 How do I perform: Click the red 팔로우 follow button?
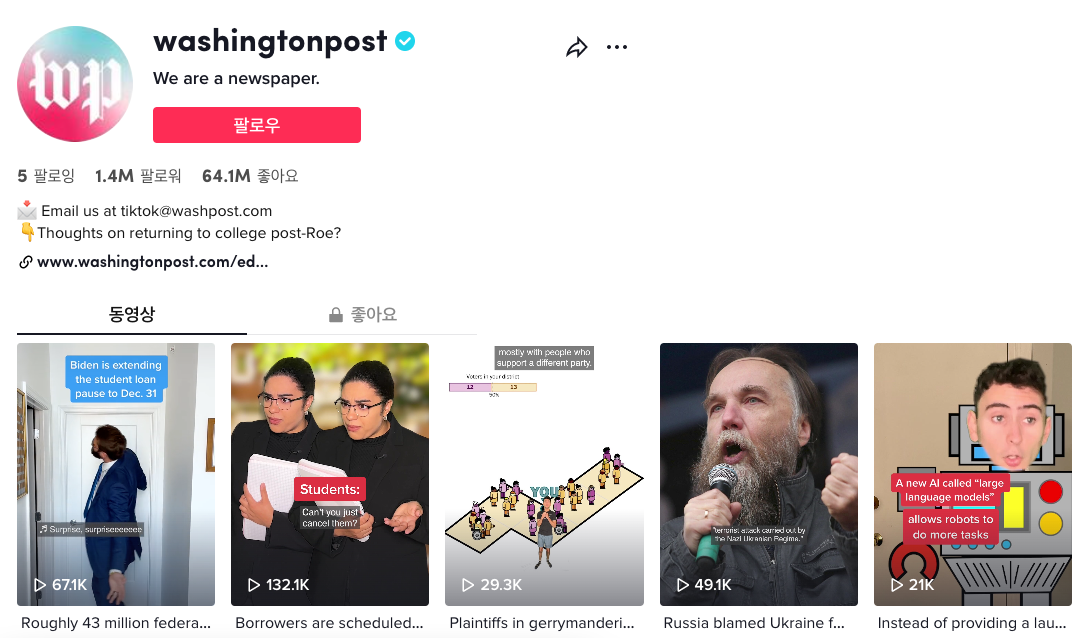[x=256, y=125]
